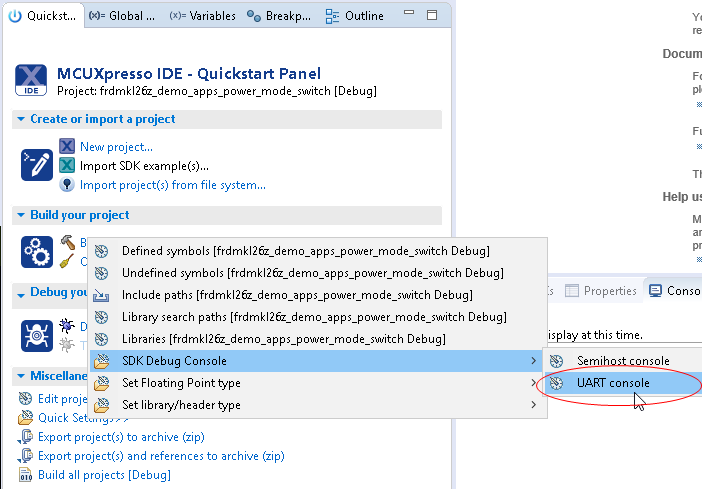The height and width of the screenshot is (489, 702).
Task: Click the large create project pencil icon
Action: click(37, 165)
